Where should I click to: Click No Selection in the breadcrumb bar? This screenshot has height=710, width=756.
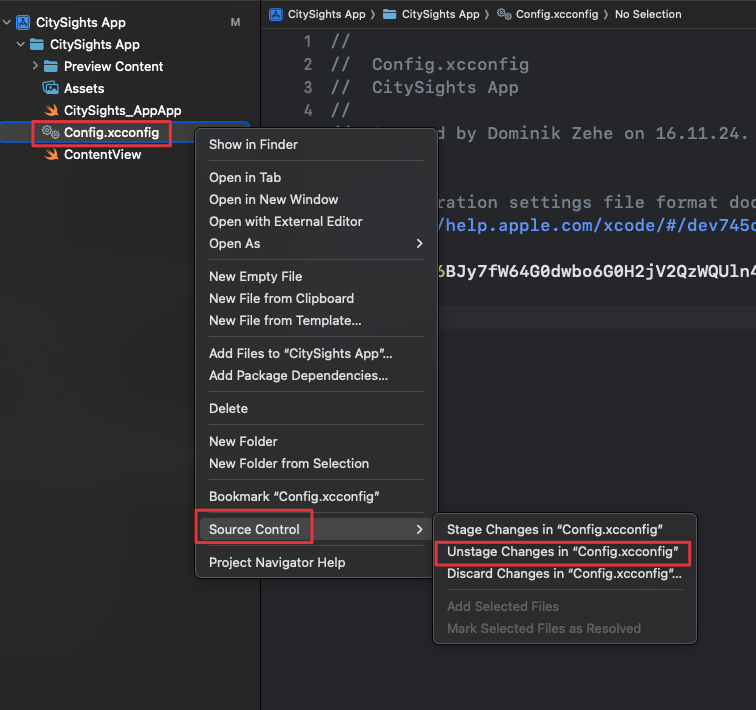click(648, 14)
